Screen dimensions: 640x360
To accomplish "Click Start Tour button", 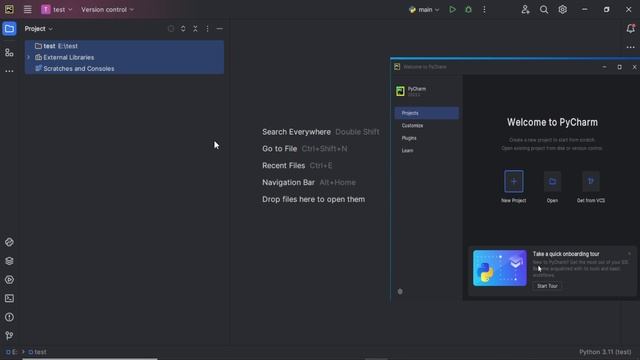I will (x=547, y=286).
